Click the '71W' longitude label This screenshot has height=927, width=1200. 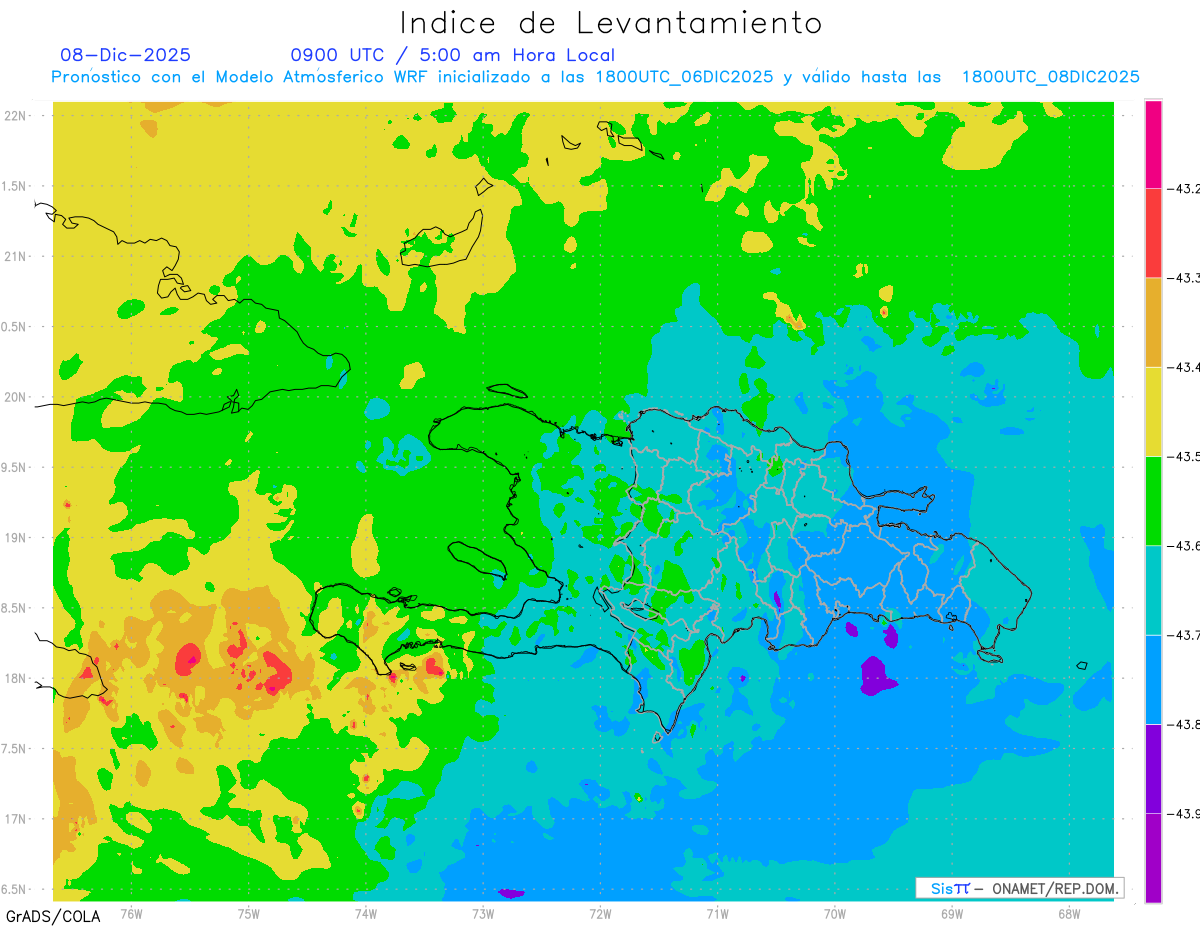pos(717,913)
